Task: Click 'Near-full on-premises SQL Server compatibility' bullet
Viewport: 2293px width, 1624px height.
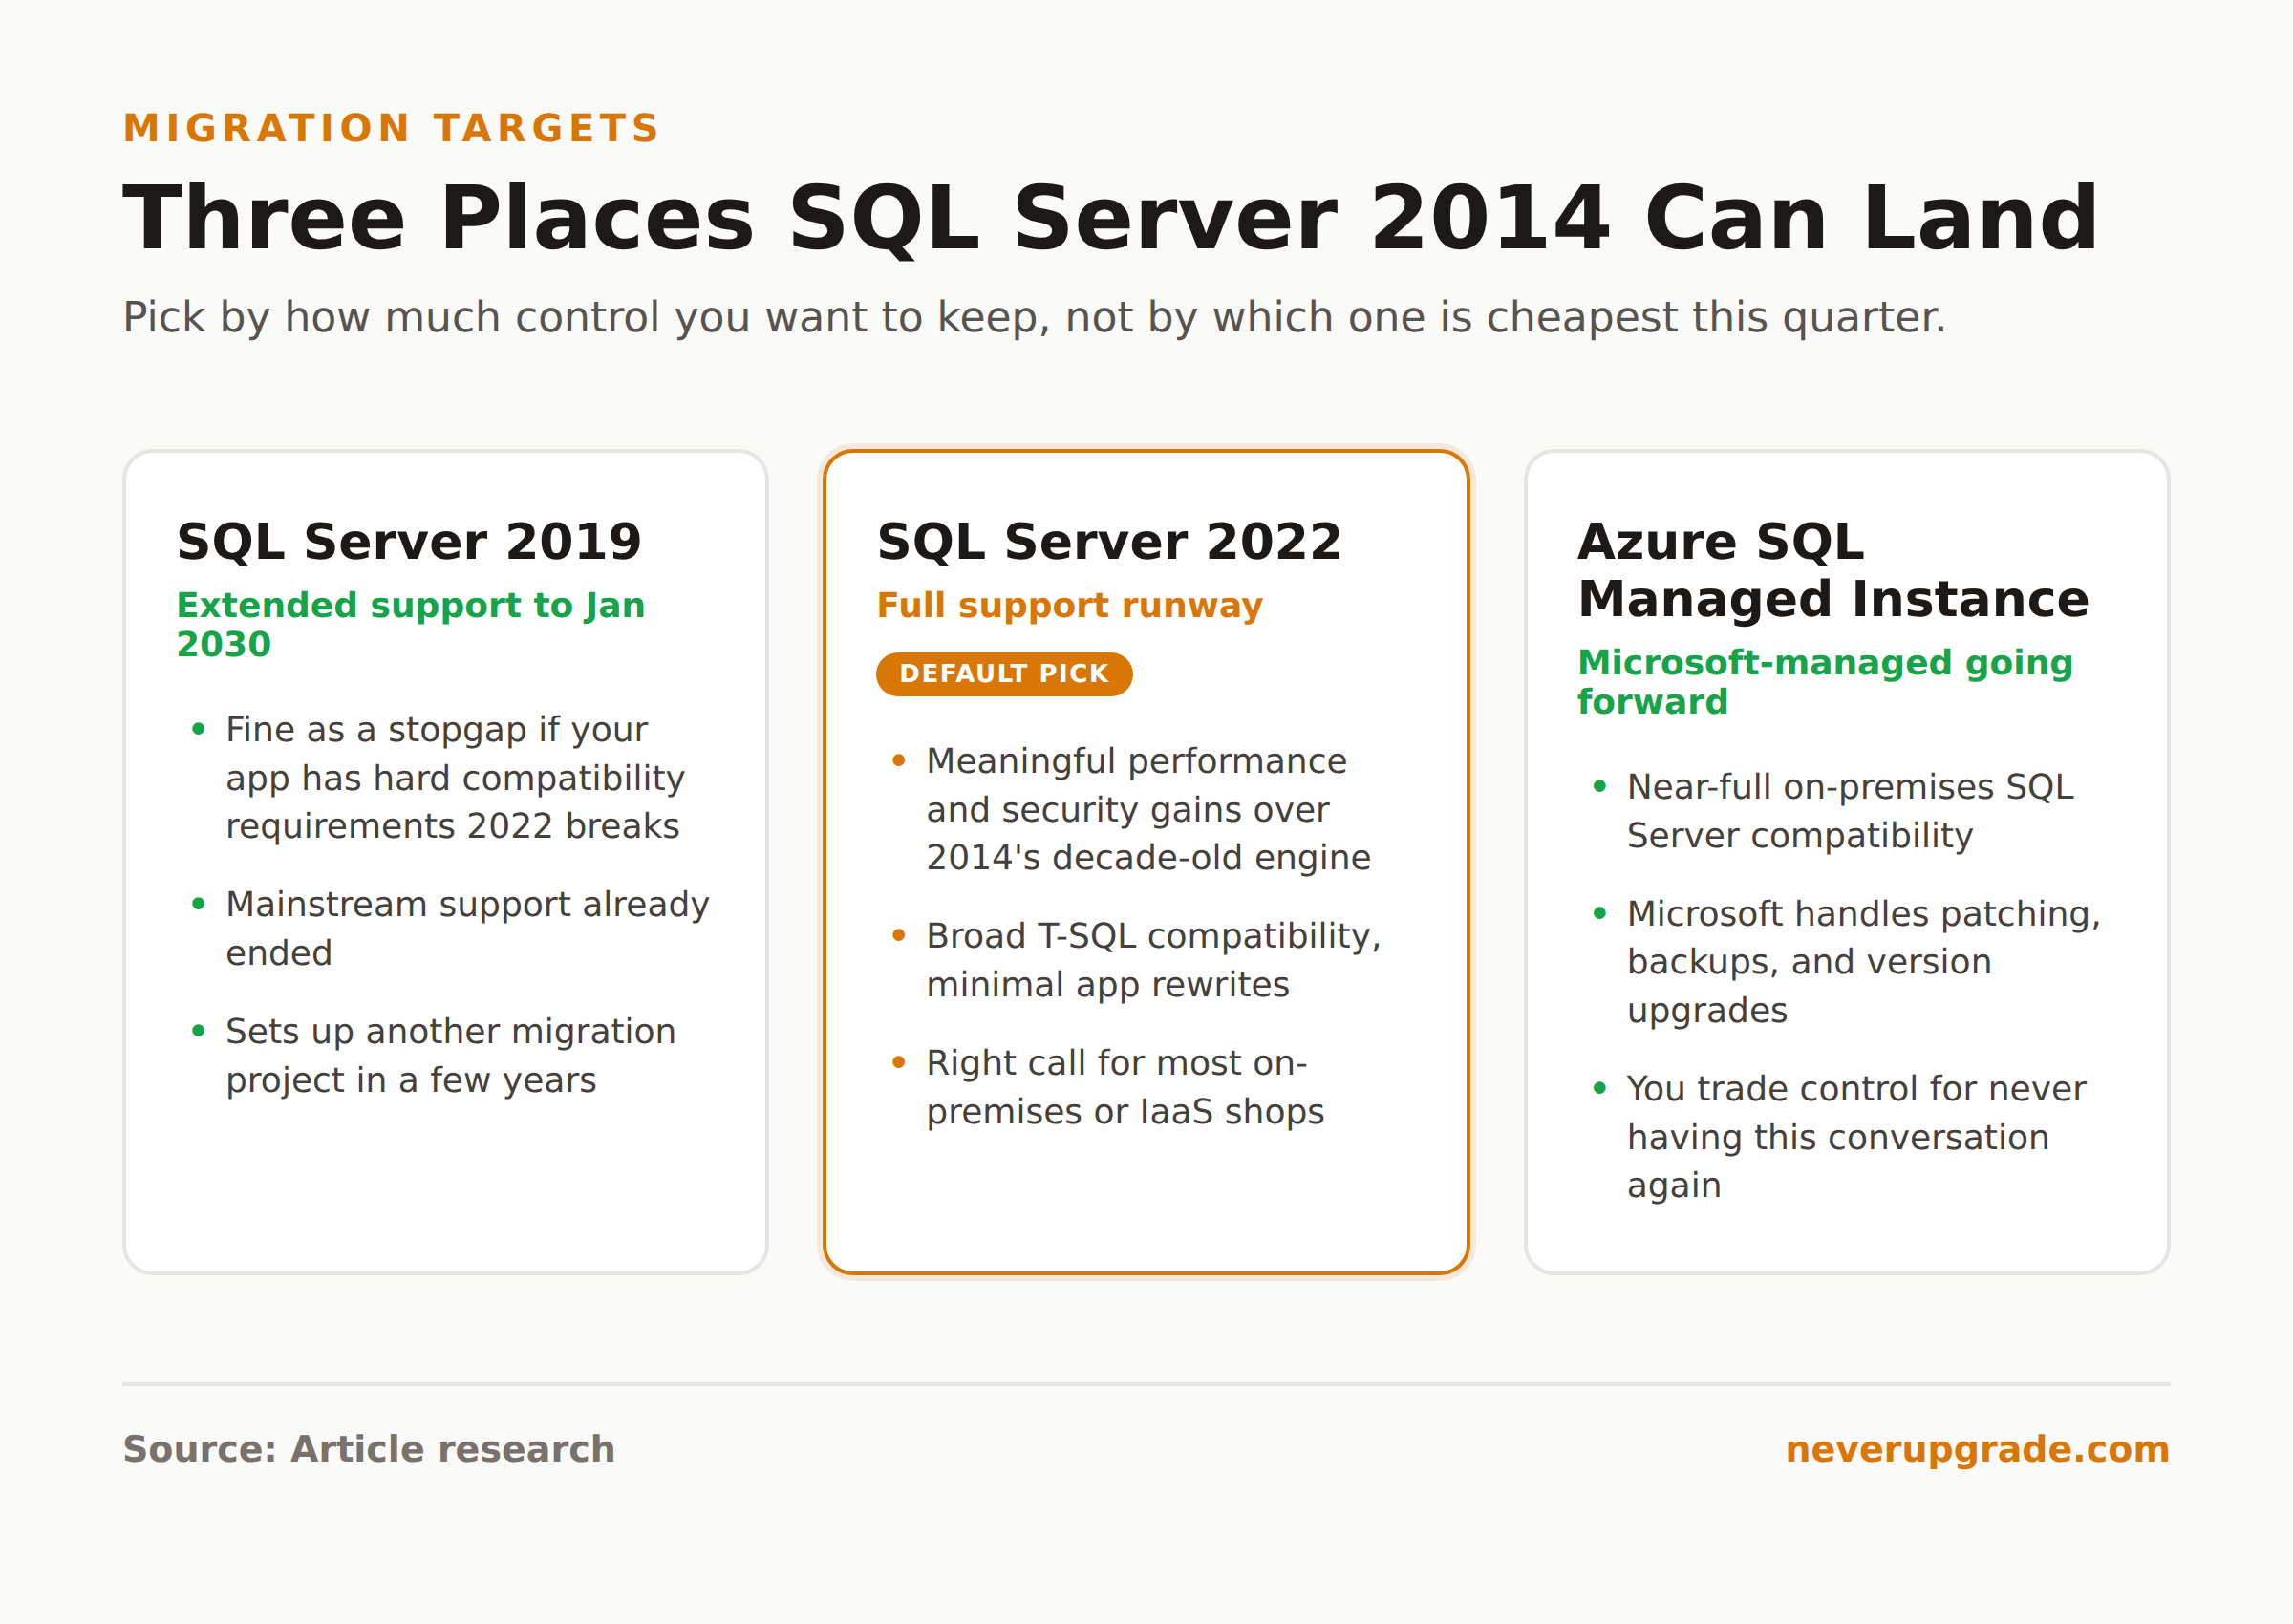Action: pos(1850,811)
